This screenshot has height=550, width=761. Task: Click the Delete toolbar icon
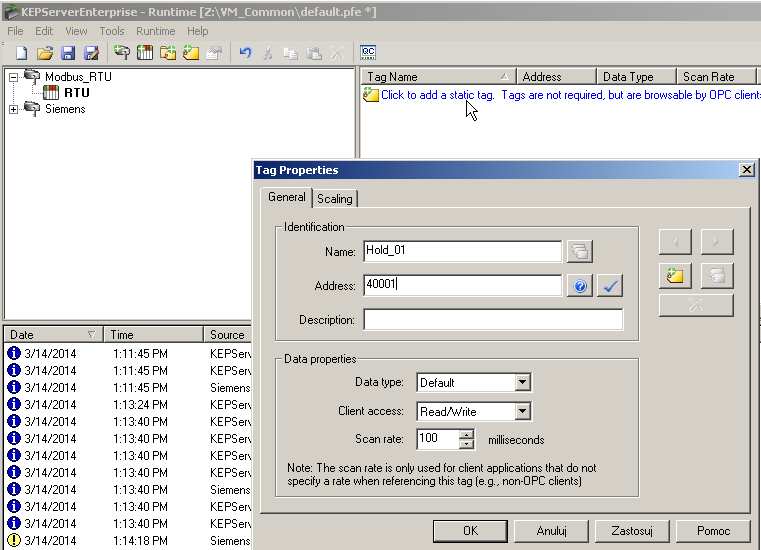point(337,53)
